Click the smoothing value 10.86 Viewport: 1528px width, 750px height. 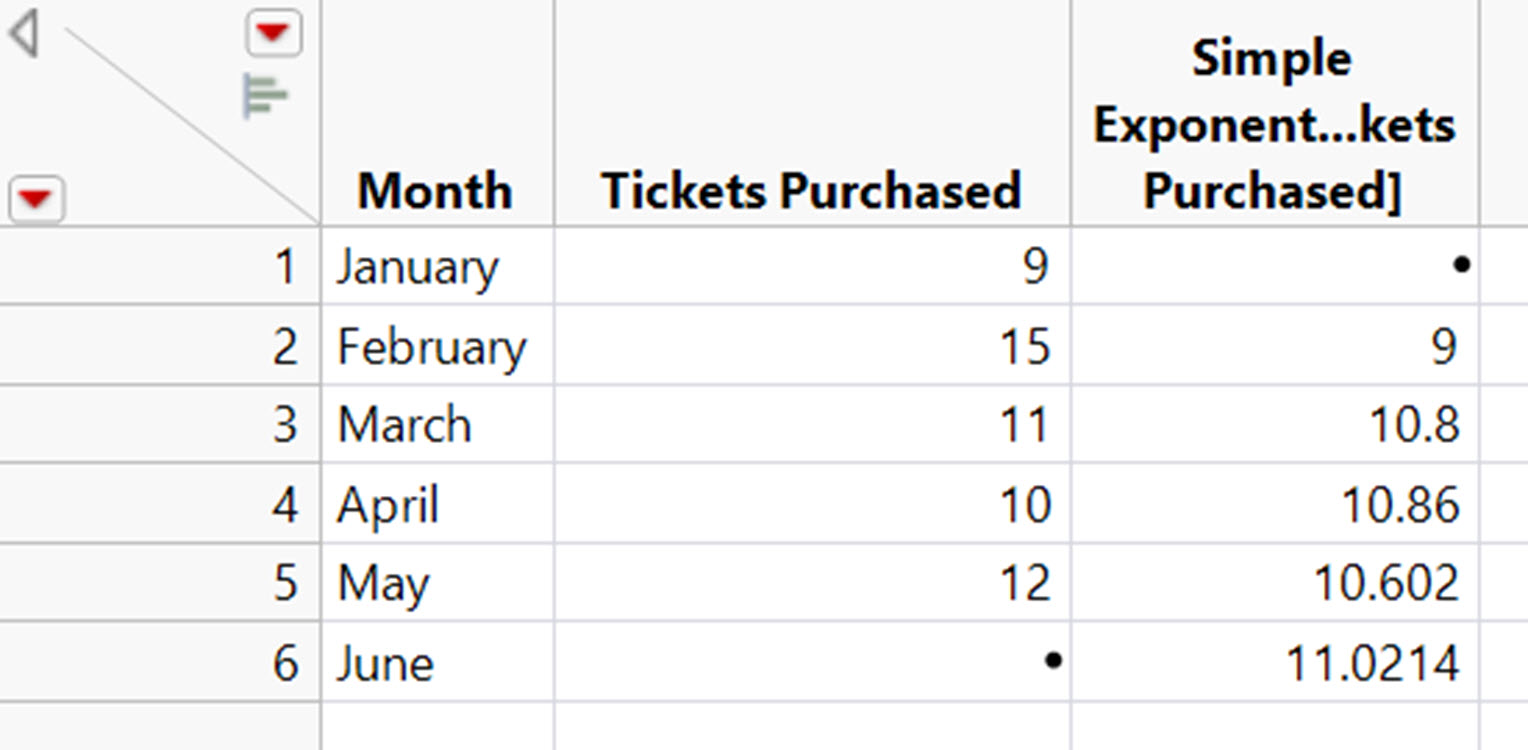point(1275,504)
